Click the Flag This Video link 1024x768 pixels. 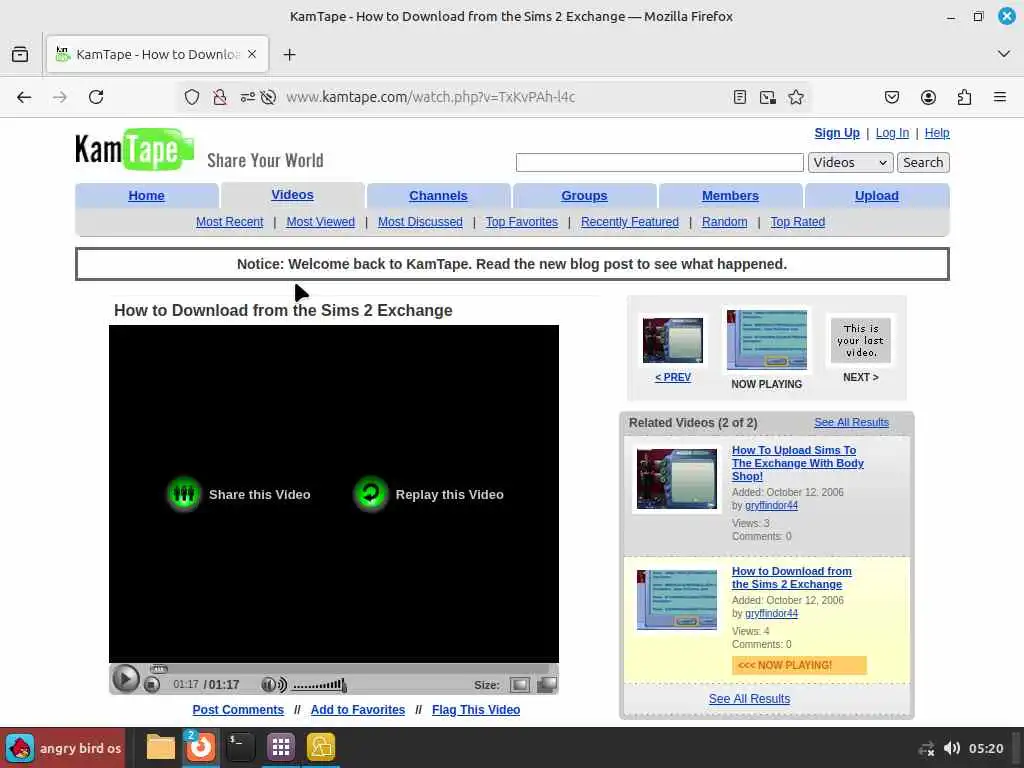(475, 710)
